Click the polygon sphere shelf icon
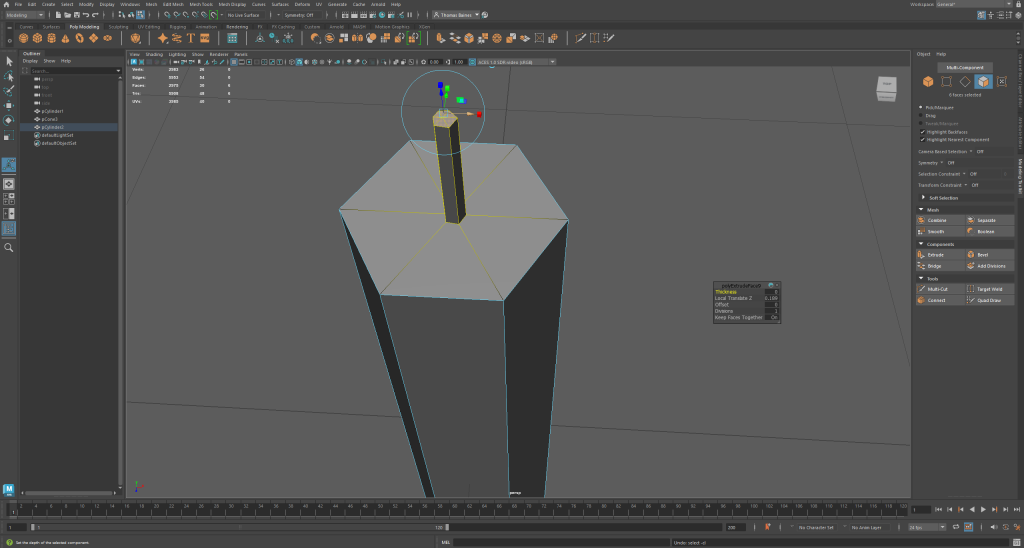This screenshot has height=548, width=1024. coord(23,38)
